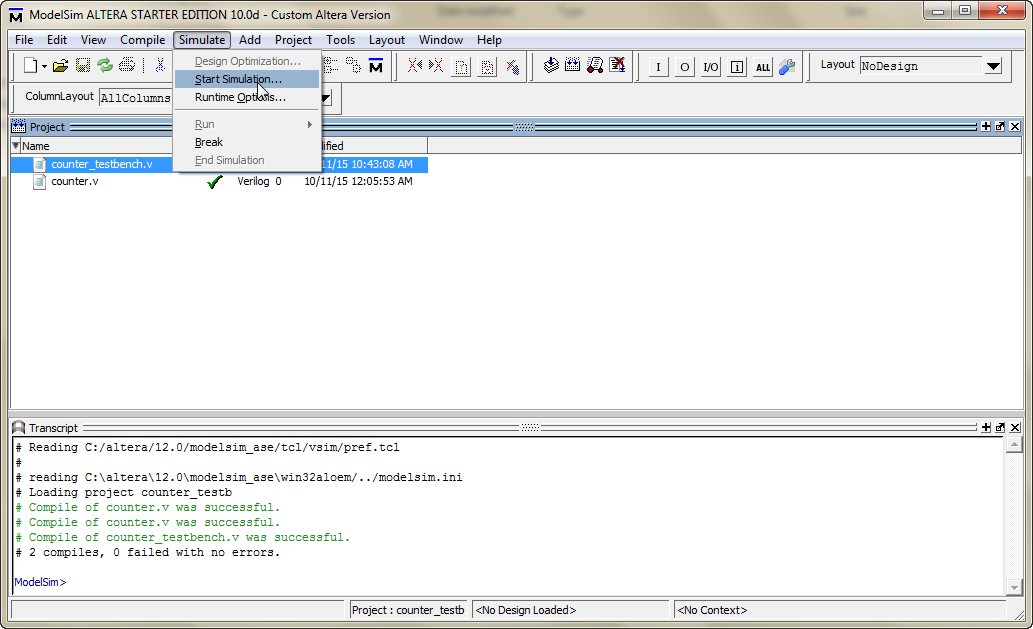
Task: Toggle the ALL filter button
Action: pos(763,67)
